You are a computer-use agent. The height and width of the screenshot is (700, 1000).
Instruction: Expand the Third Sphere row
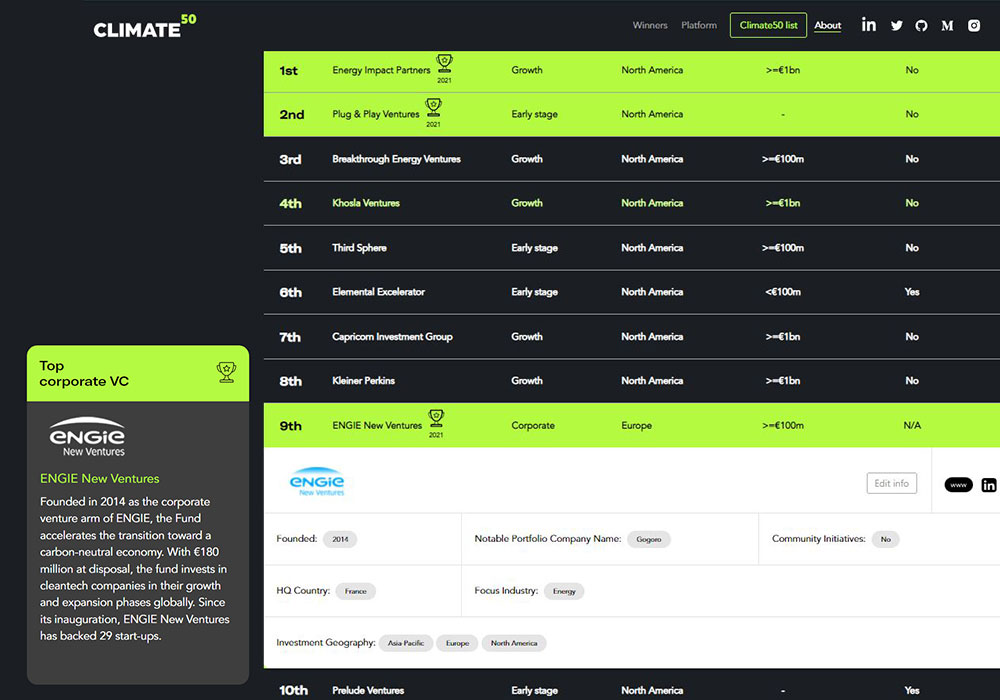pos(631,248)
